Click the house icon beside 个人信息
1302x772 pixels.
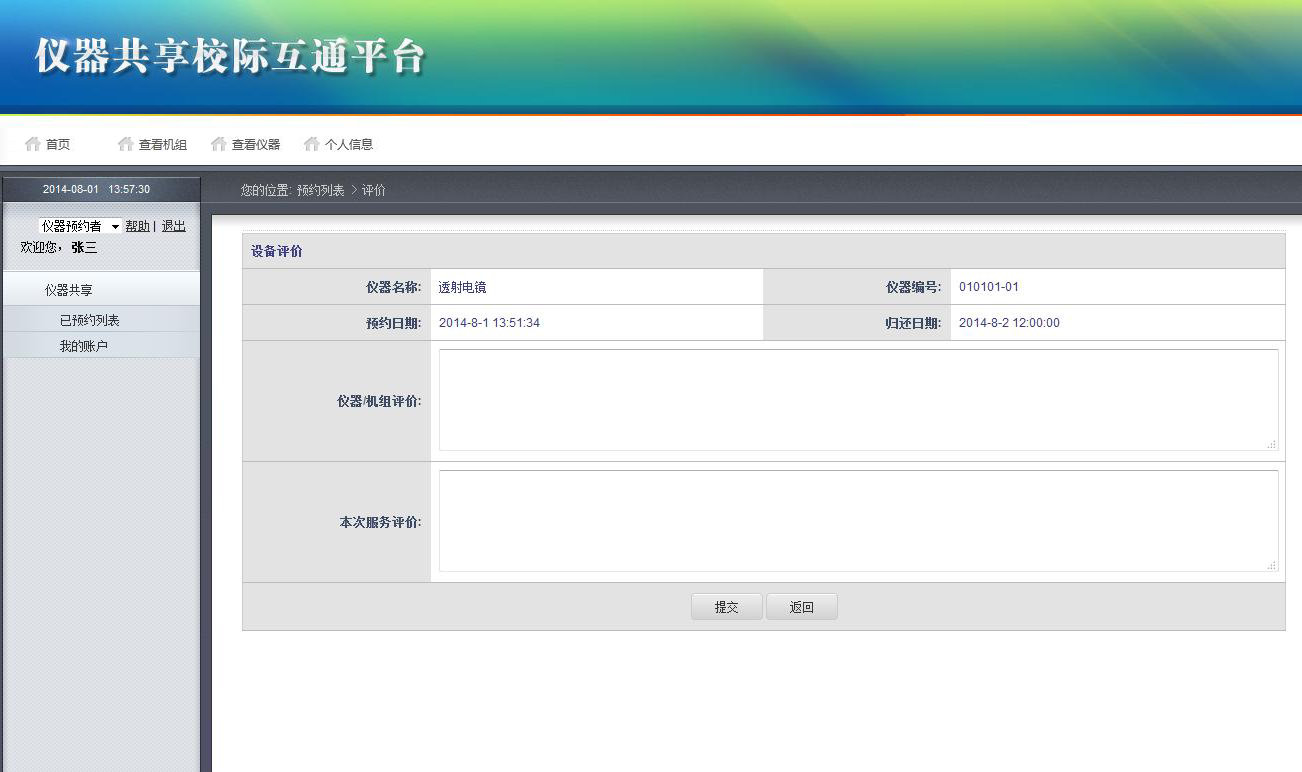pyautogui.click(x=312, y=144)
